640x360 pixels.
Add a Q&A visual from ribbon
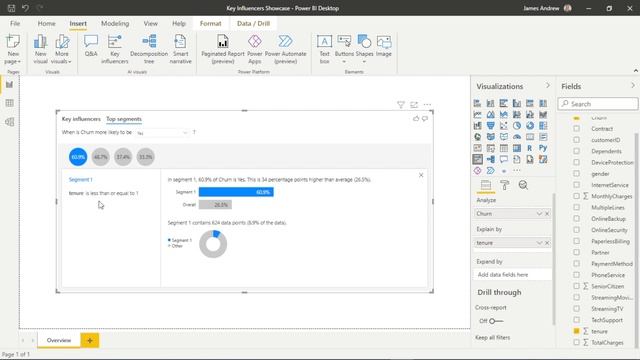[91, 46]
